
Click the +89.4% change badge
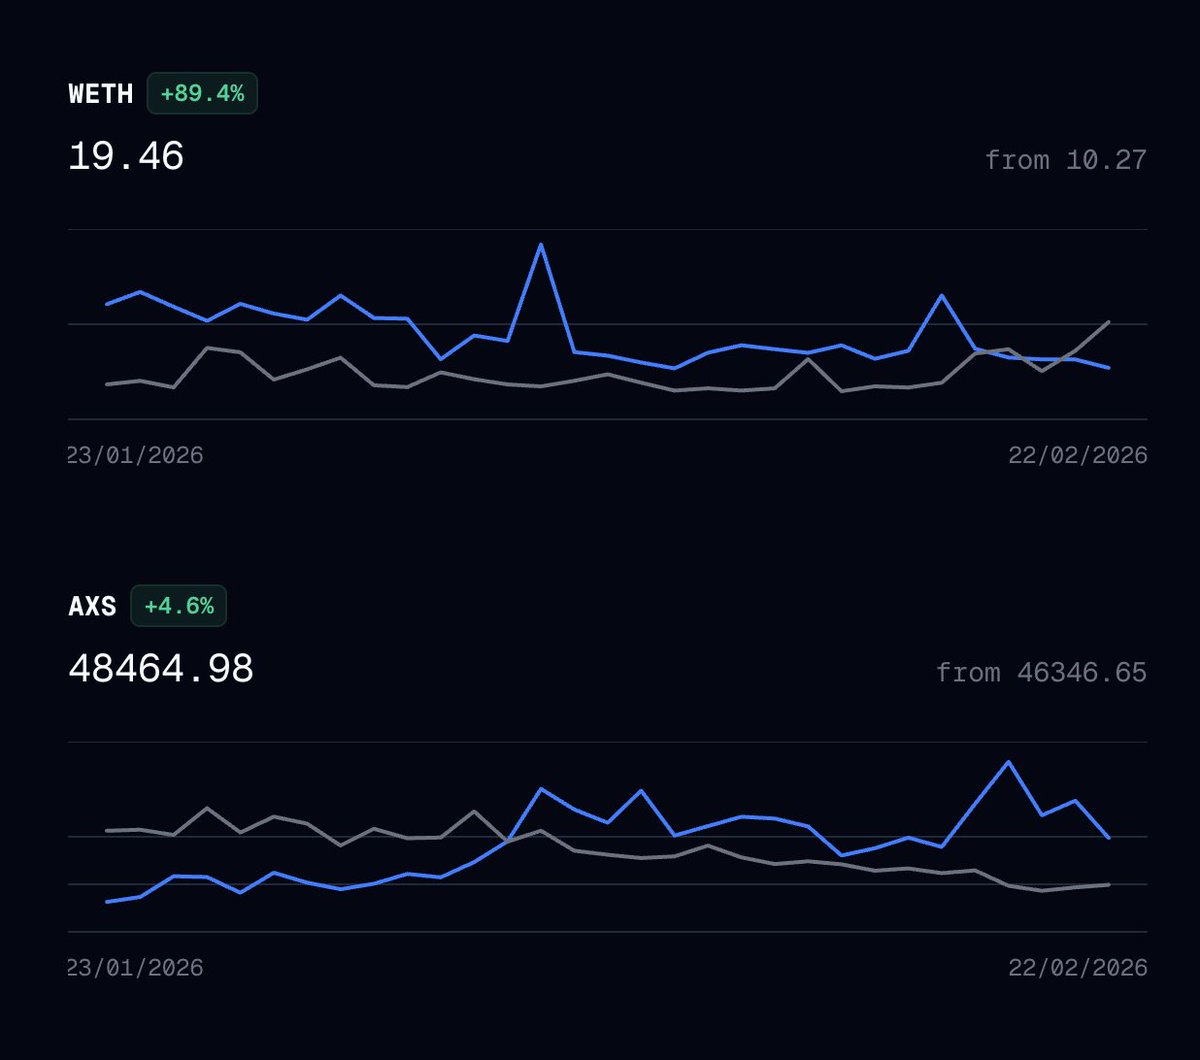[202, 94]
